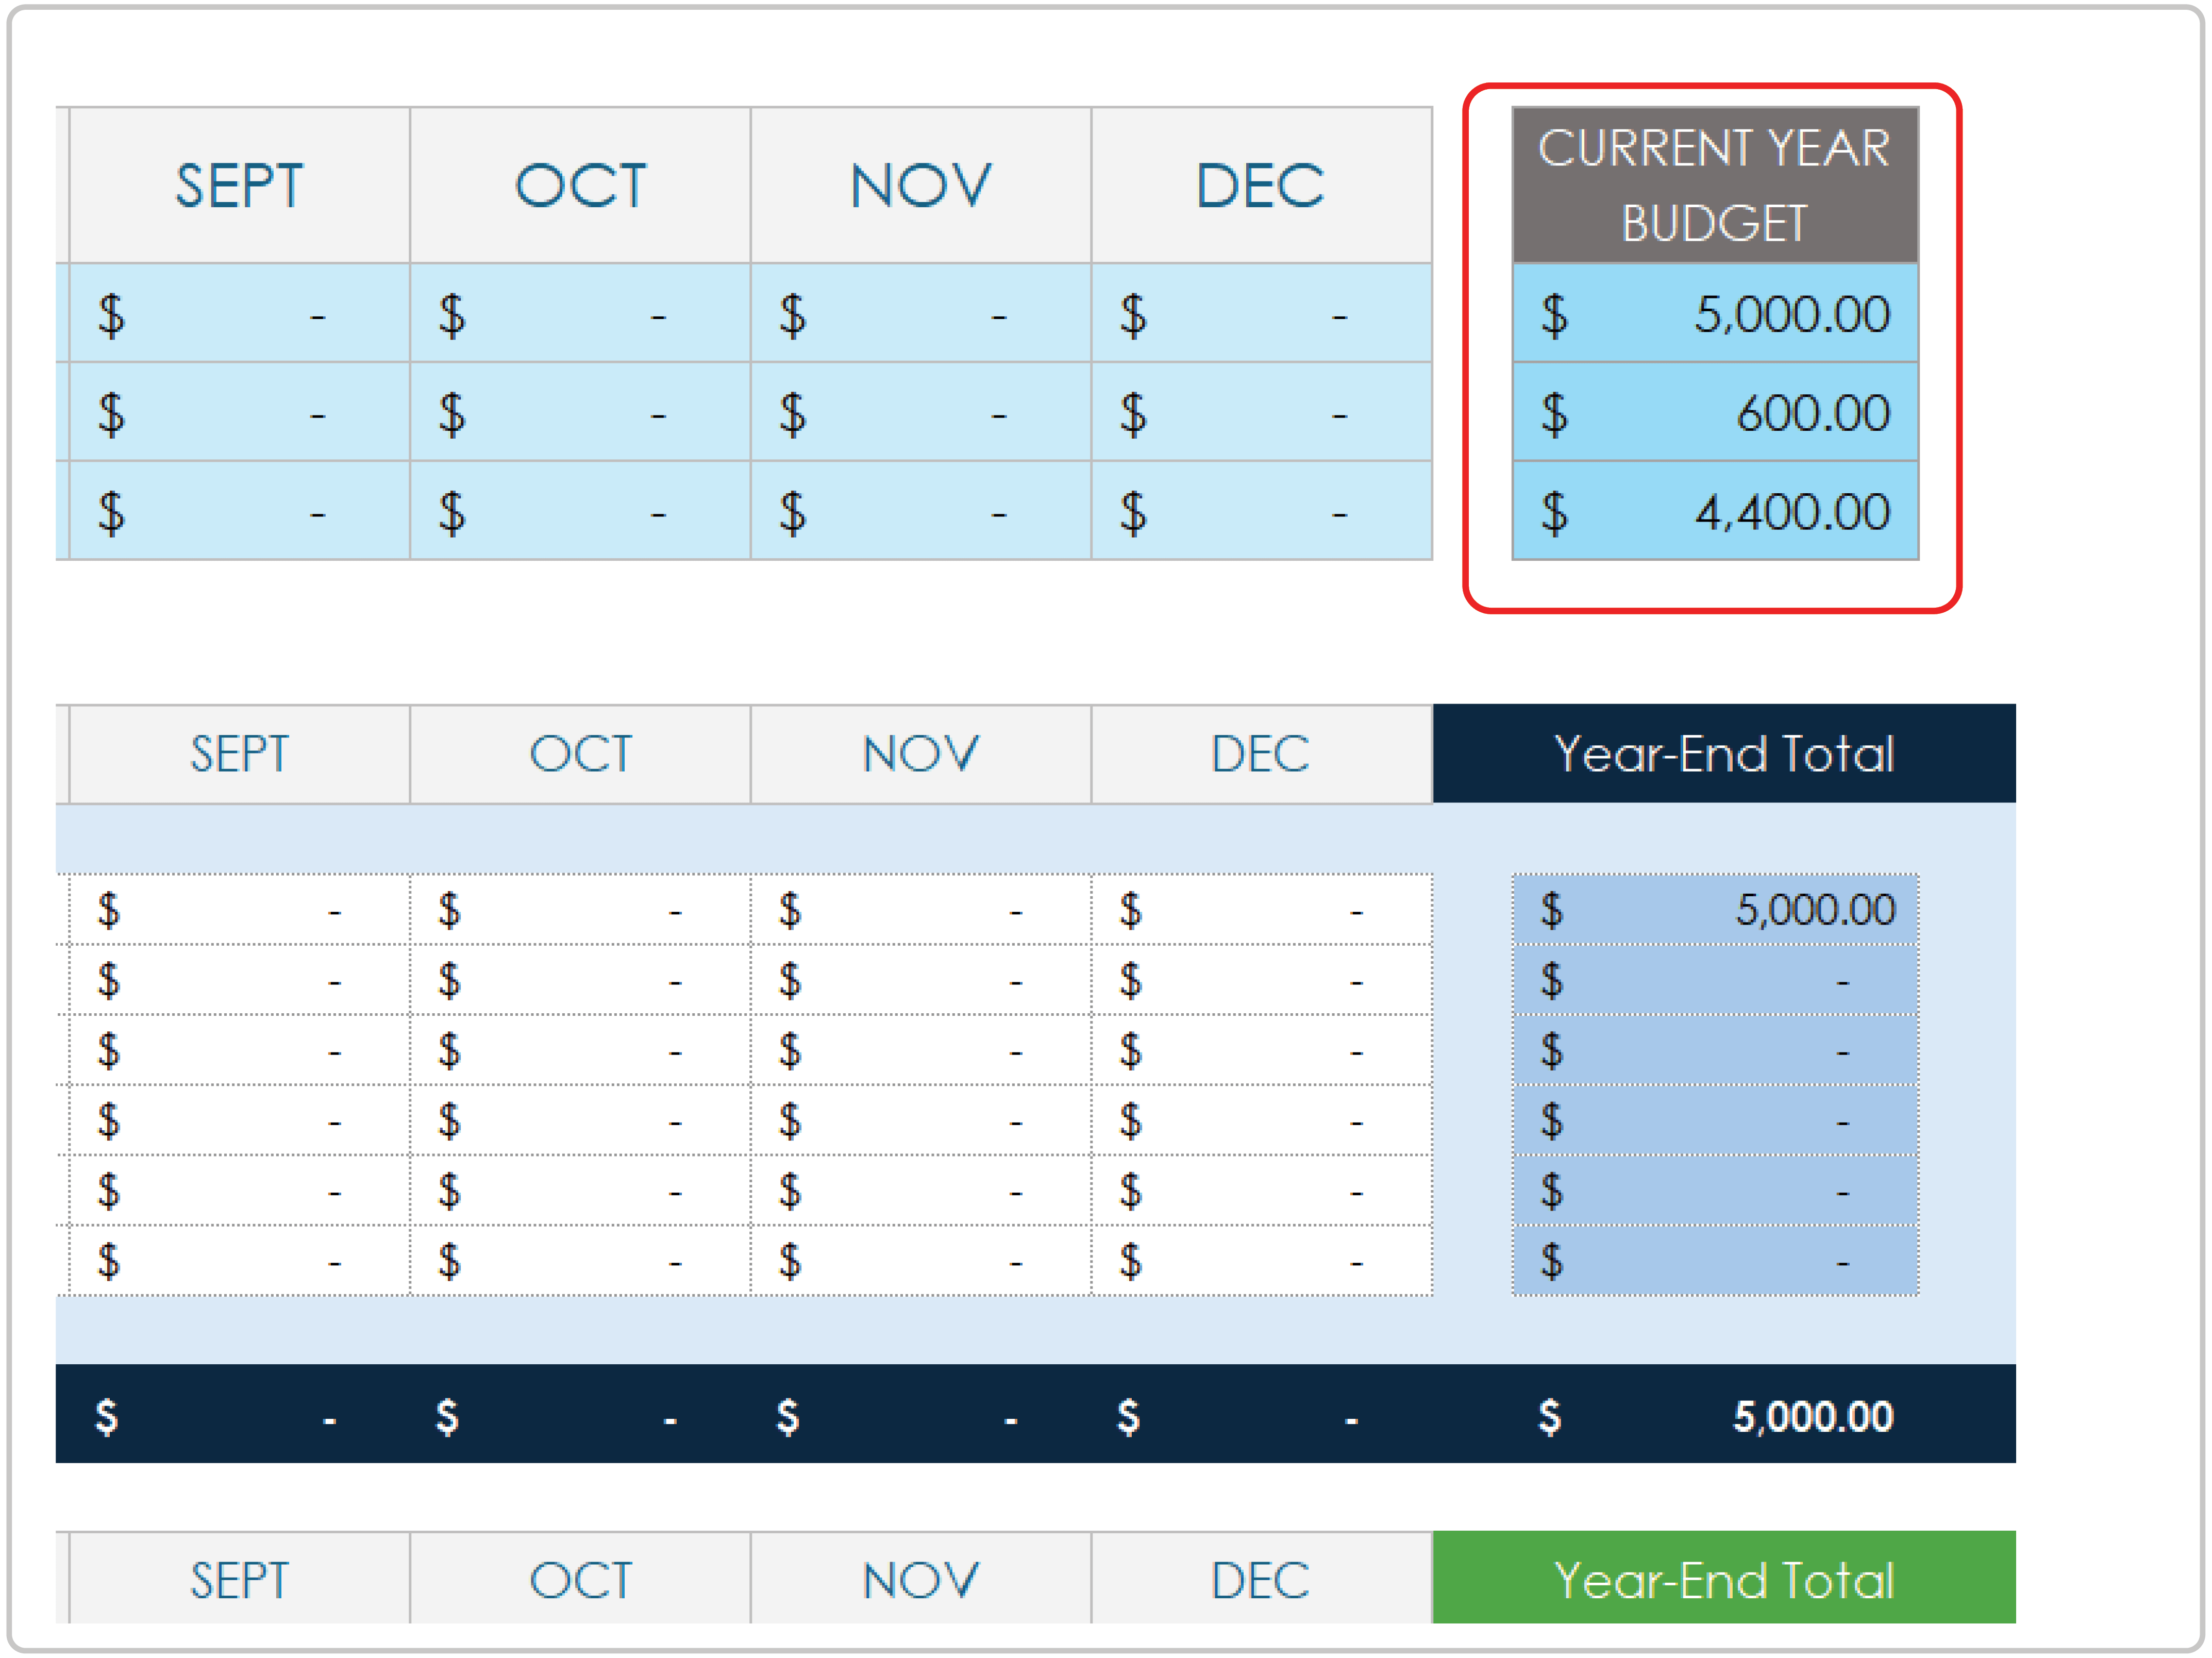Select the DEC total cell in navy row
The height and width of the screenshot is (1658, 2212).
pos(1260,1416)
